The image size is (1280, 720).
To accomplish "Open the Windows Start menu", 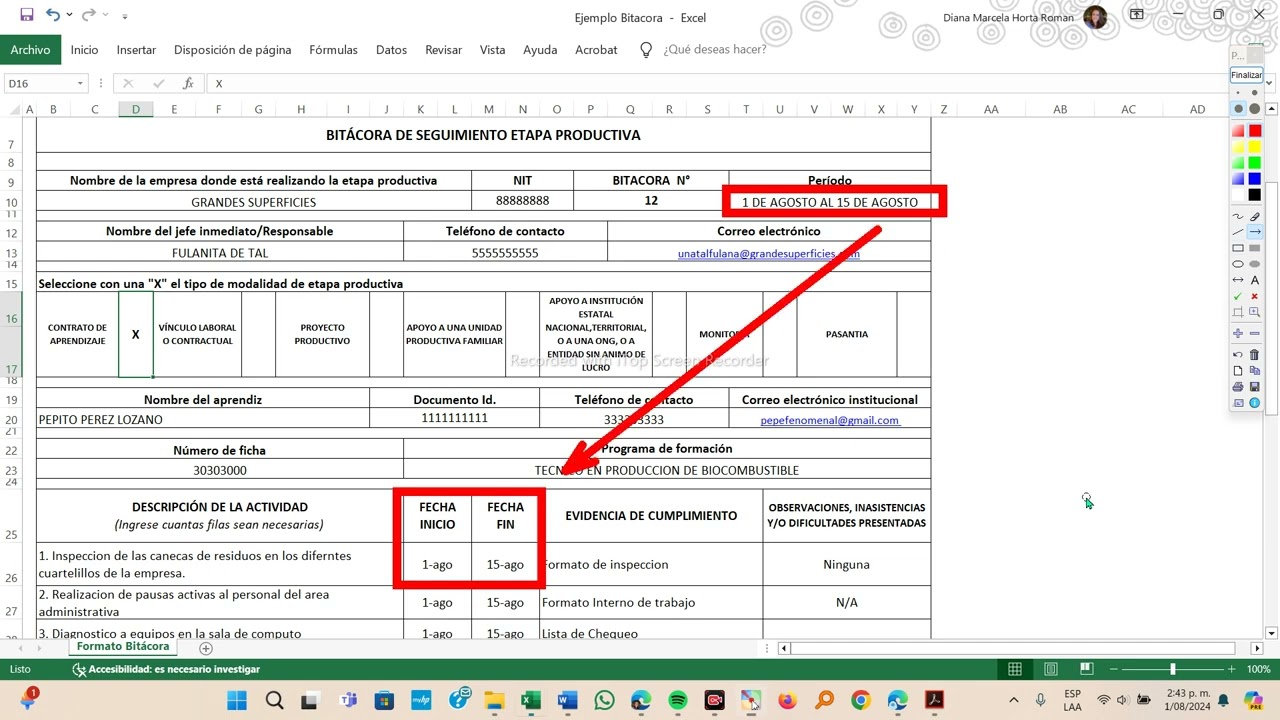I will (x=237, y=700).
